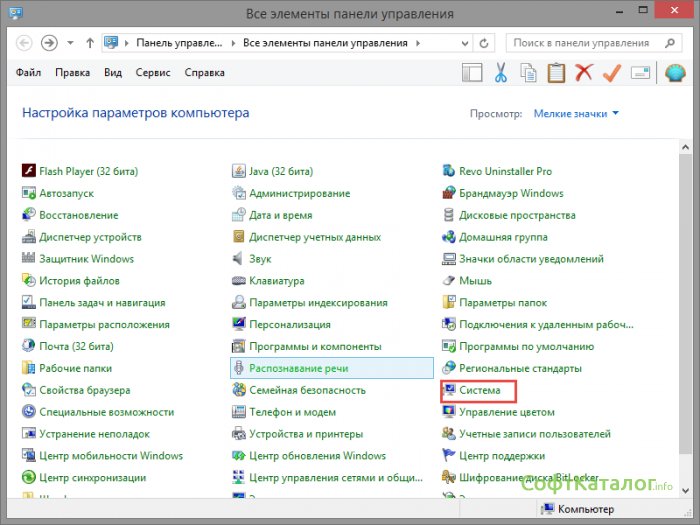Click the orange checkmark Properties icon

click(612, 72)
